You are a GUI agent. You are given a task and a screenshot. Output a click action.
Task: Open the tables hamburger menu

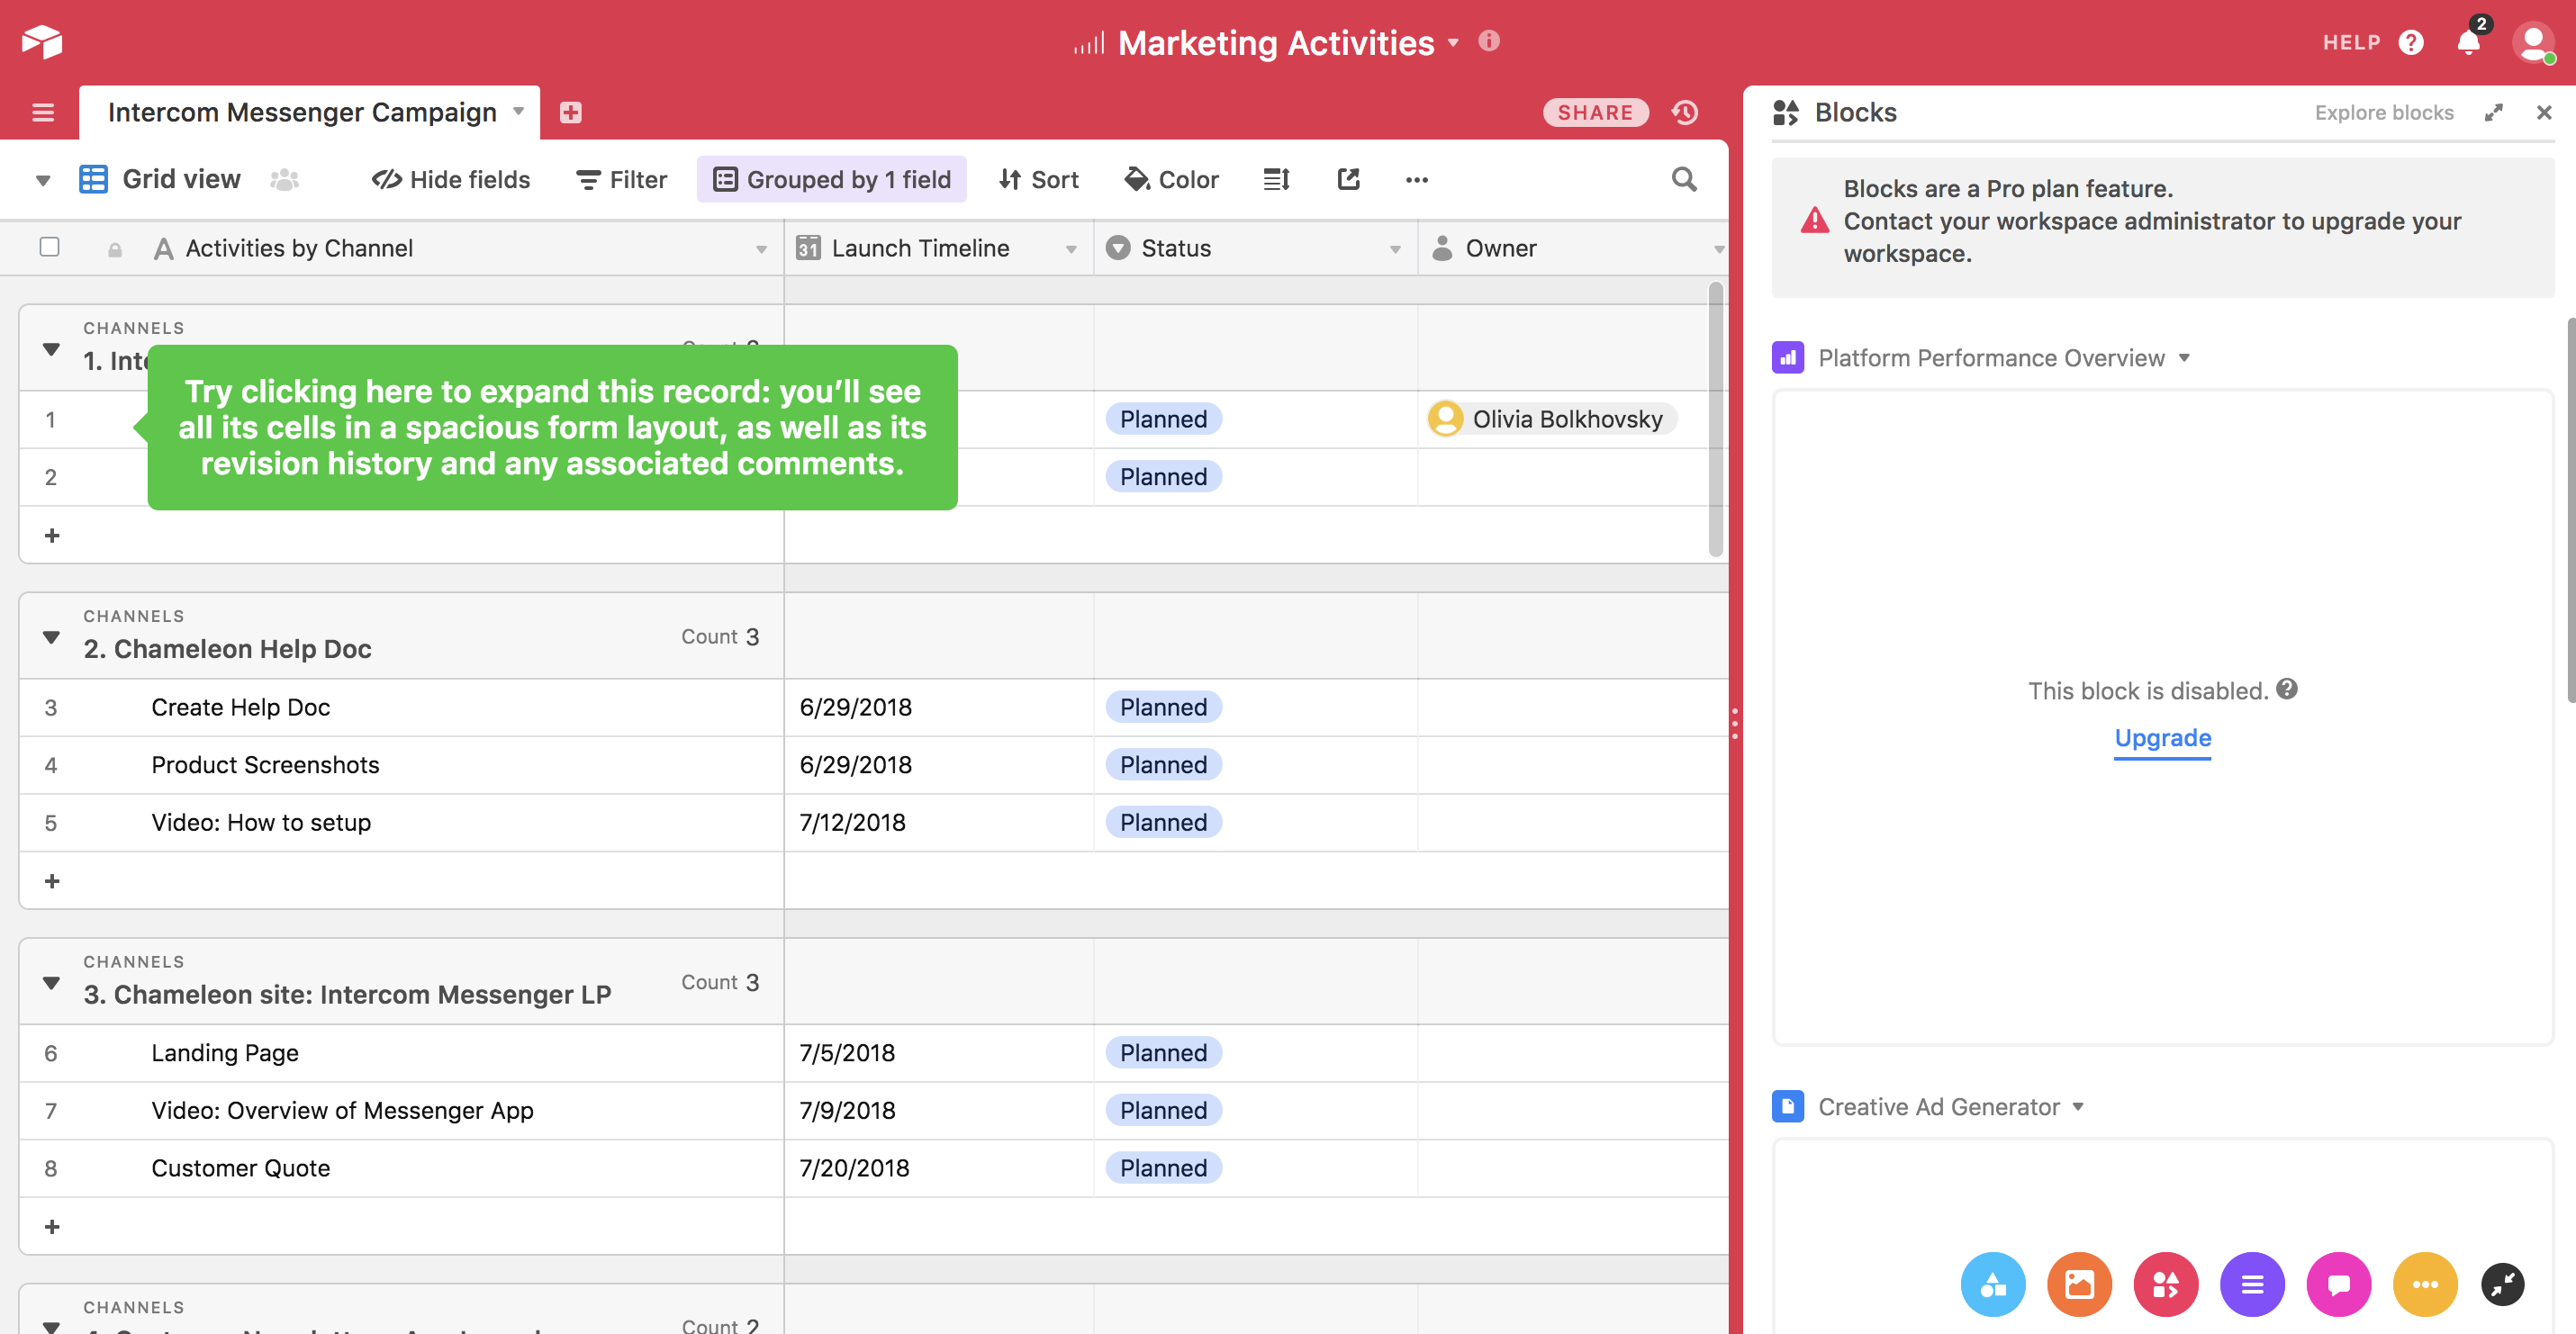43,112
